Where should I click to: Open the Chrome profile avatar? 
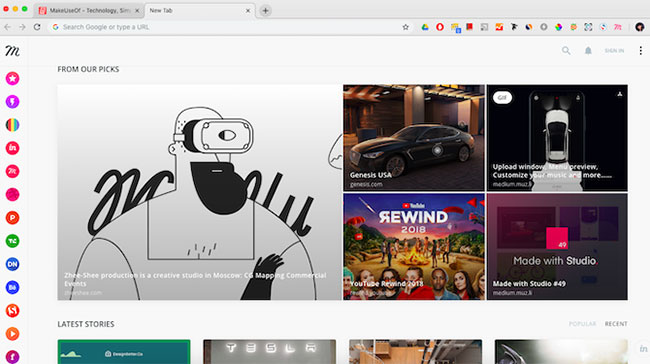(640, 27)
